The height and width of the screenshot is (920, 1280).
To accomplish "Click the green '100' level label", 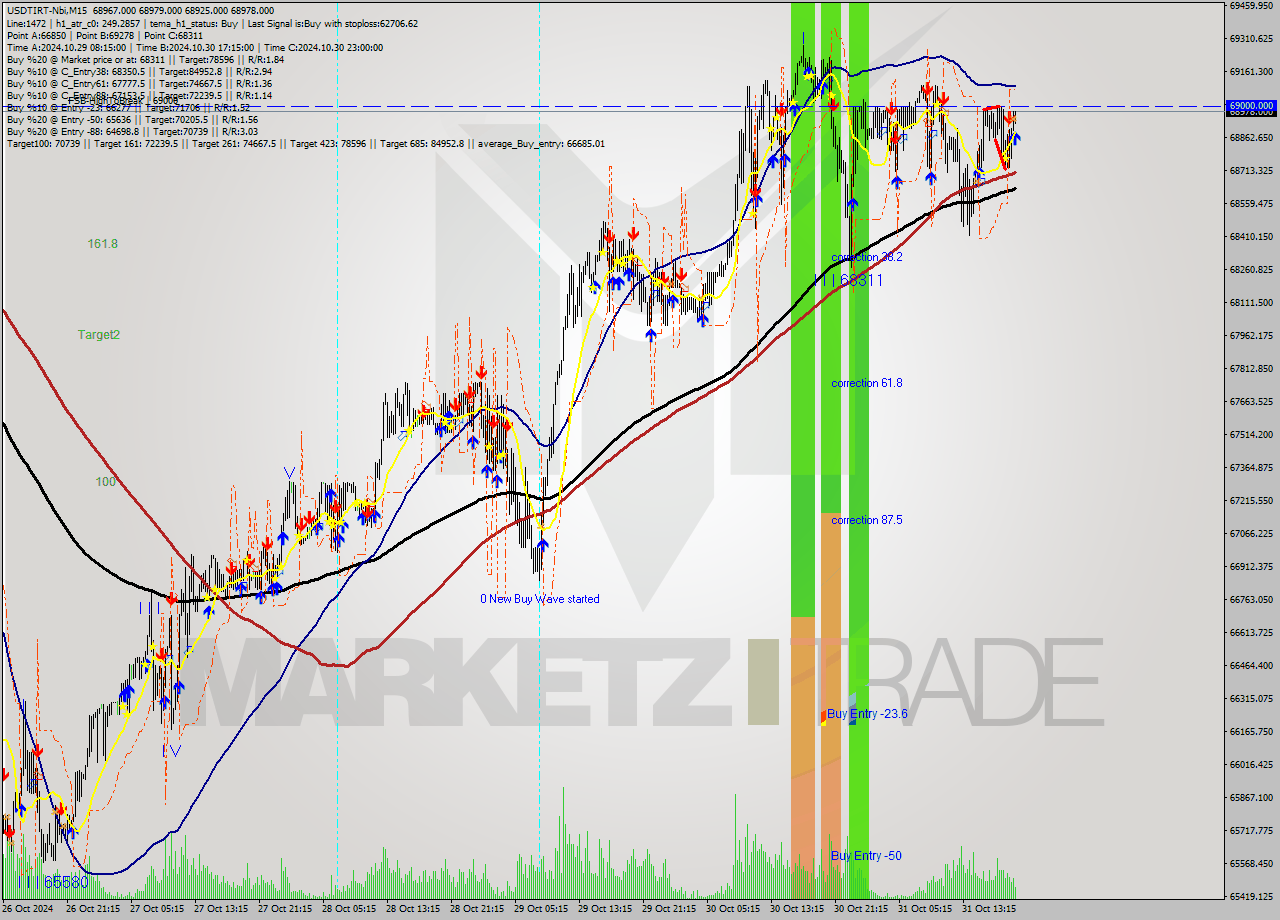I will click(106, 482).
